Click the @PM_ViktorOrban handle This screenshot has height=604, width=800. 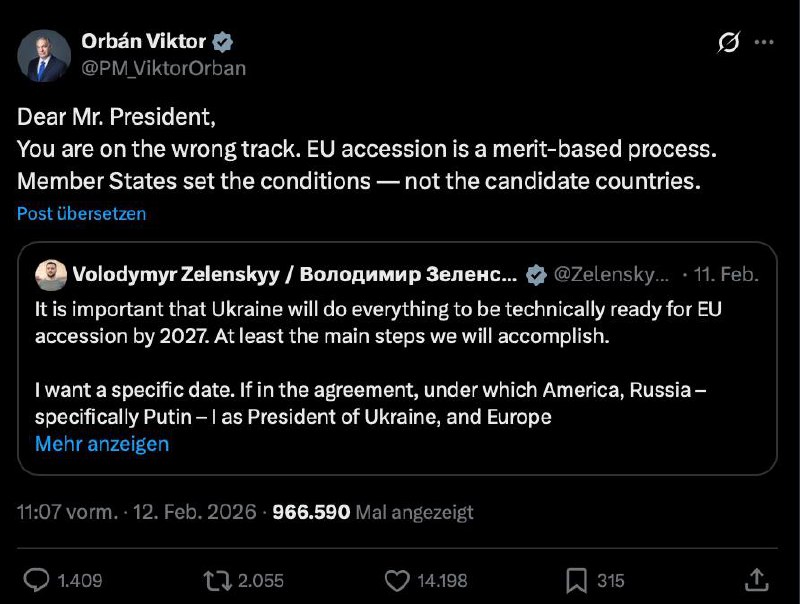click(164, 68)
